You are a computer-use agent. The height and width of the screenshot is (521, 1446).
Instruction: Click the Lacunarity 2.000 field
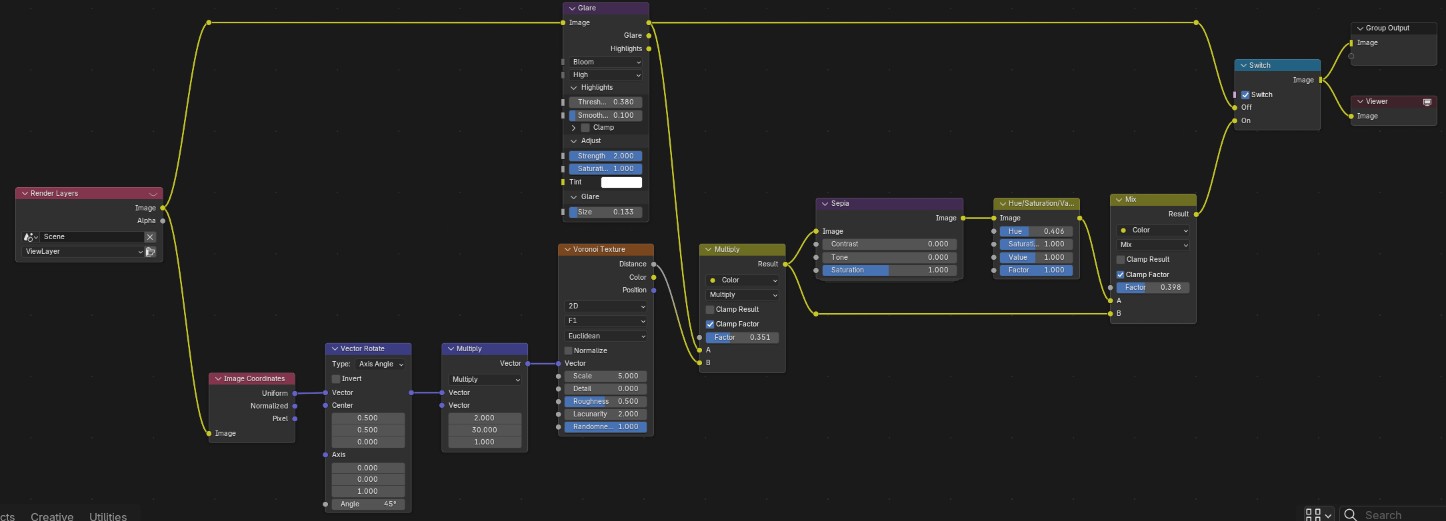point(606,414)
